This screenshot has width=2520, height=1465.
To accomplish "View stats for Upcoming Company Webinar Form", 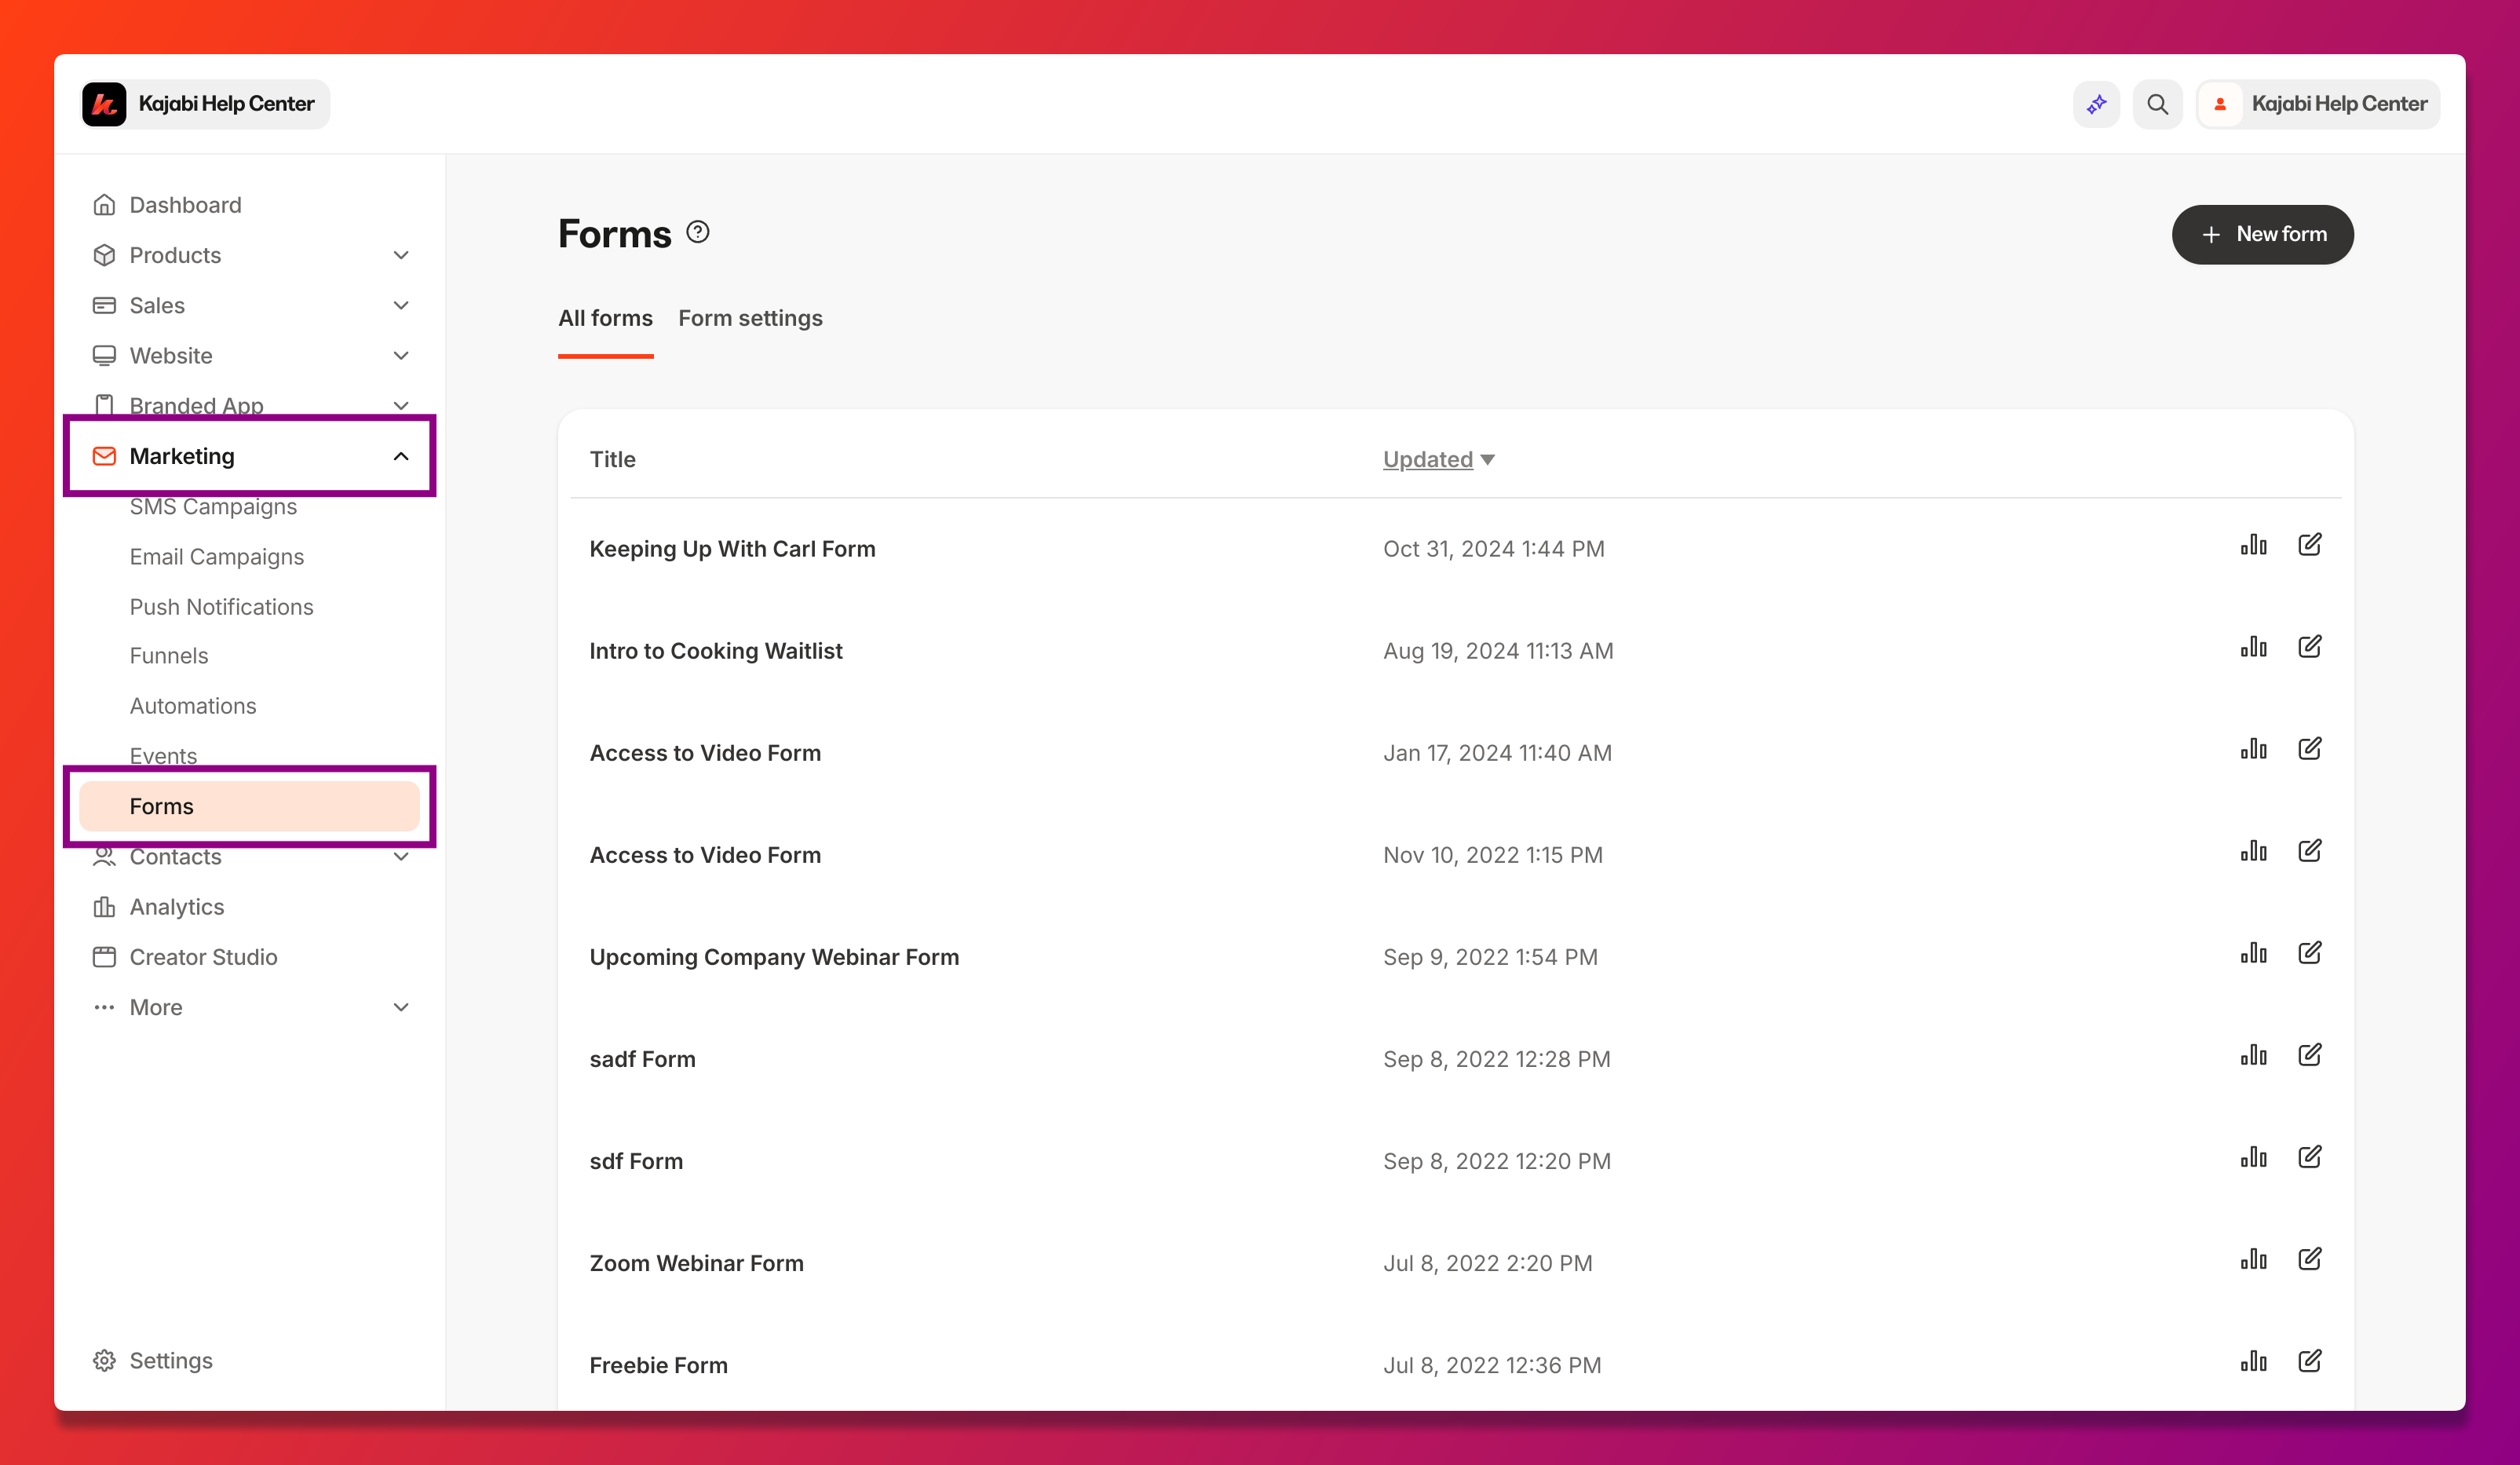I will [2253, 953].
